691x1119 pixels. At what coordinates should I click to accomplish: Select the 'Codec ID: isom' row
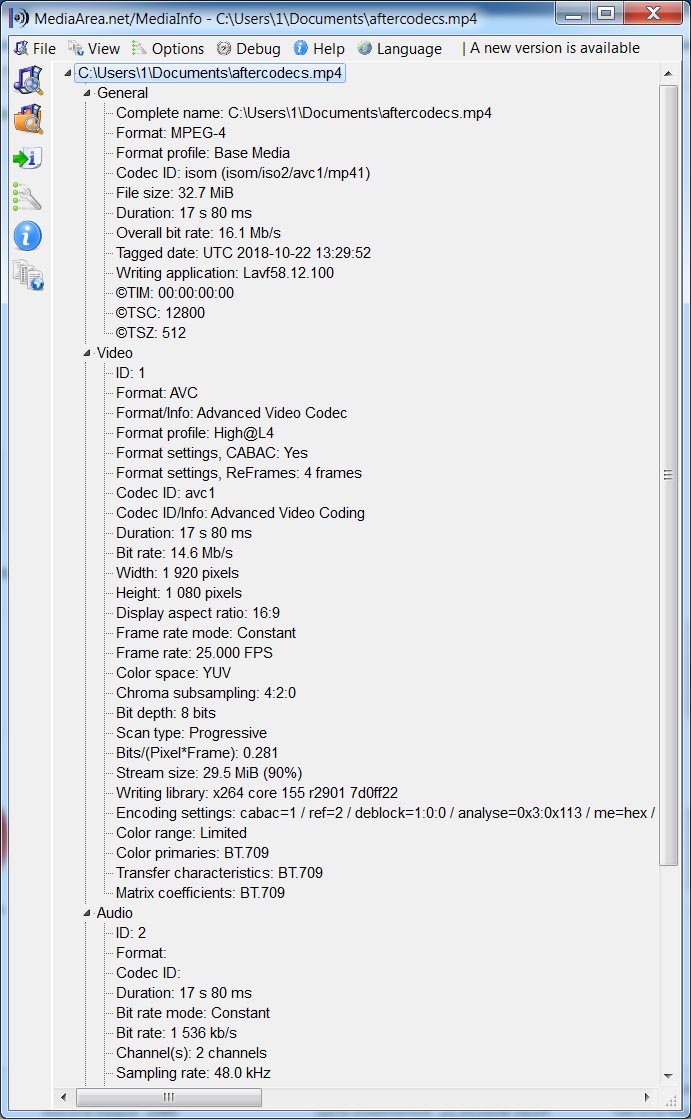[x=243, y=173]
